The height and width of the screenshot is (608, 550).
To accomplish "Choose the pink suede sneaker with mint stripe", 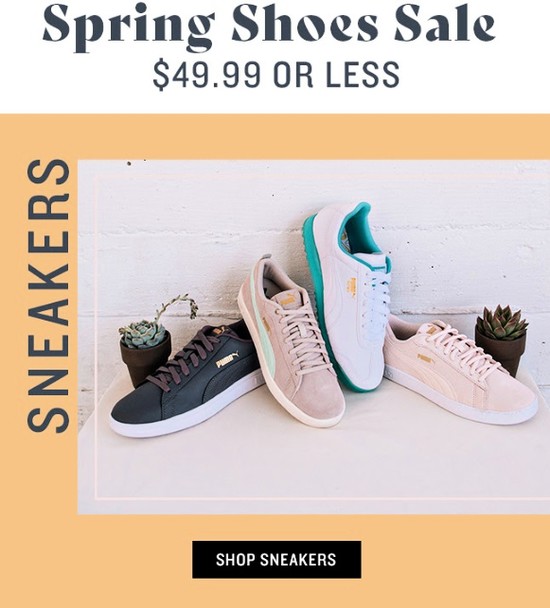I will pos(291,341).
